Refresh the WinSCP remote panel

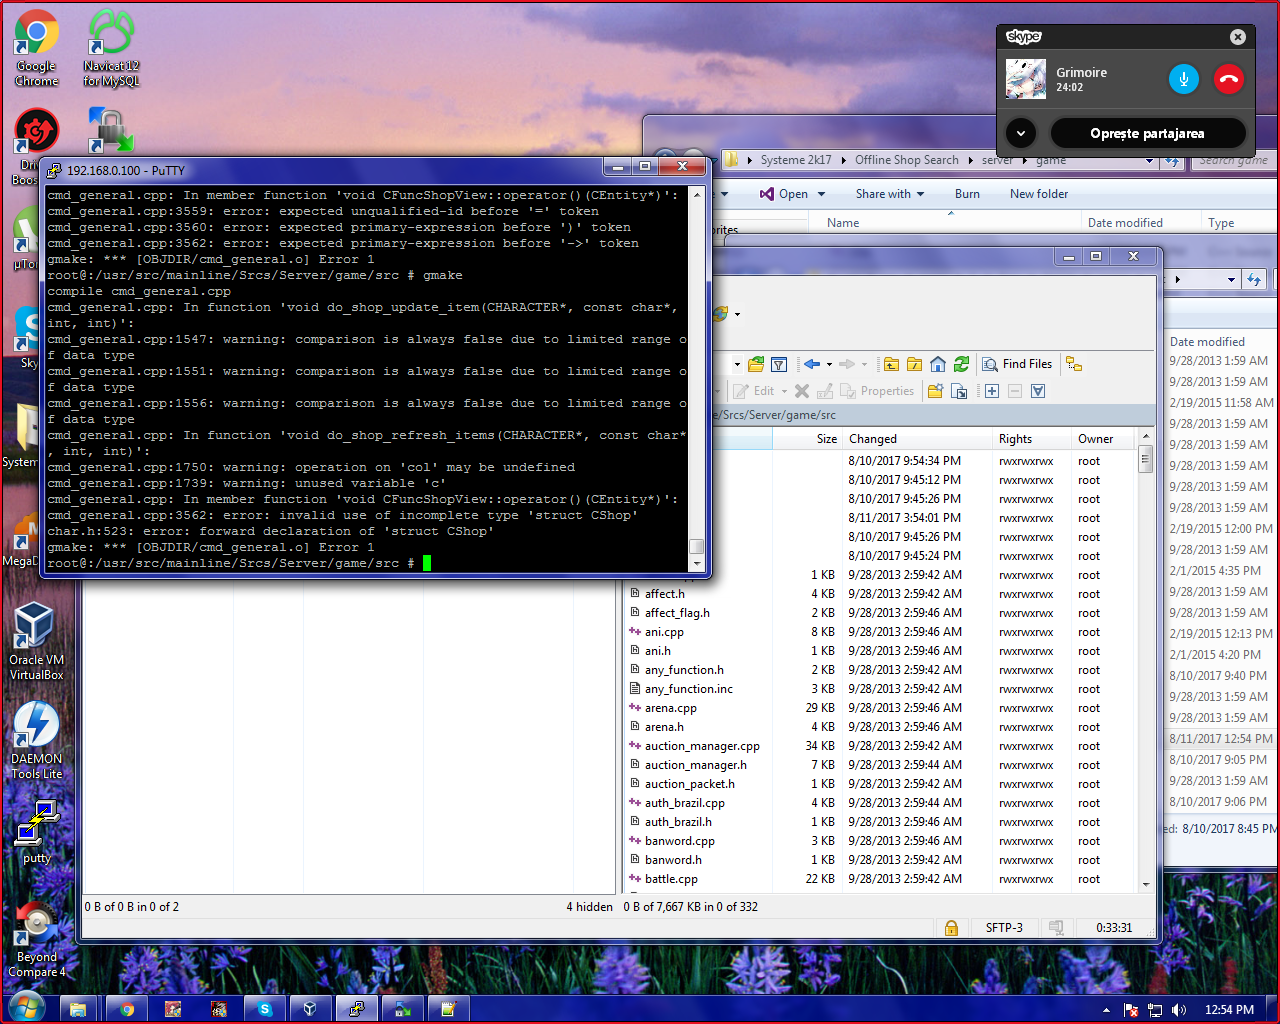pyautogui.click(x=961, y=364)
